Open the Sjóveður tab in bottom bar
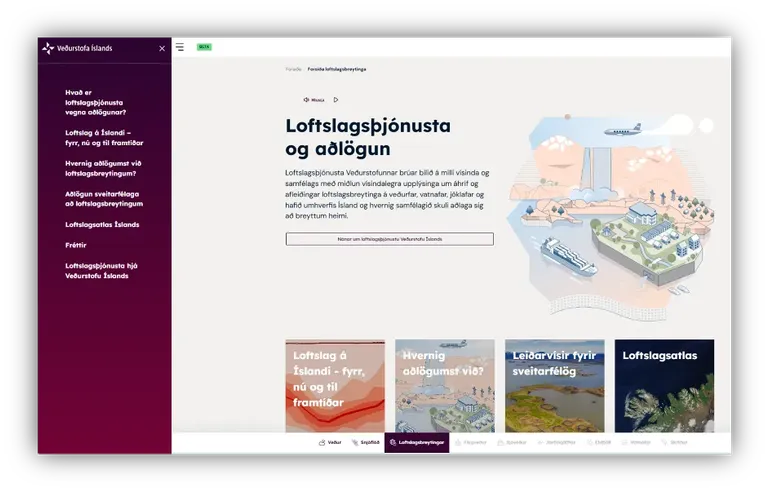 (512, 443)
